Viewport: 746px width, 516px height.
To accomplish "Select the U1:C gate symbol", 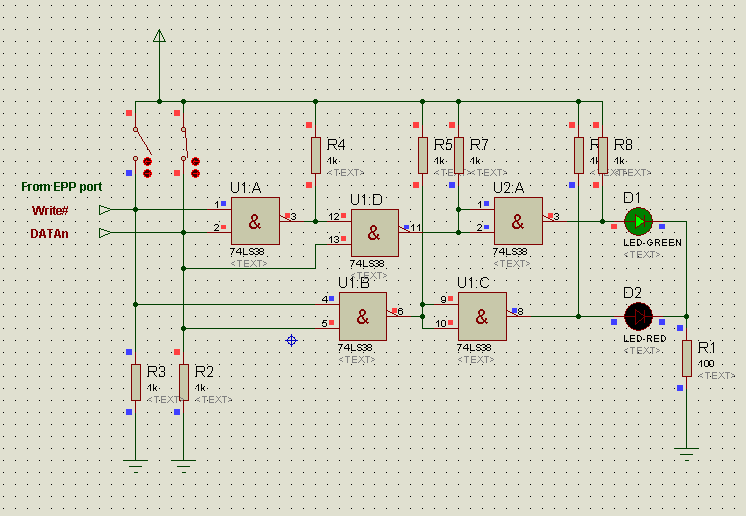I will 482,316.
